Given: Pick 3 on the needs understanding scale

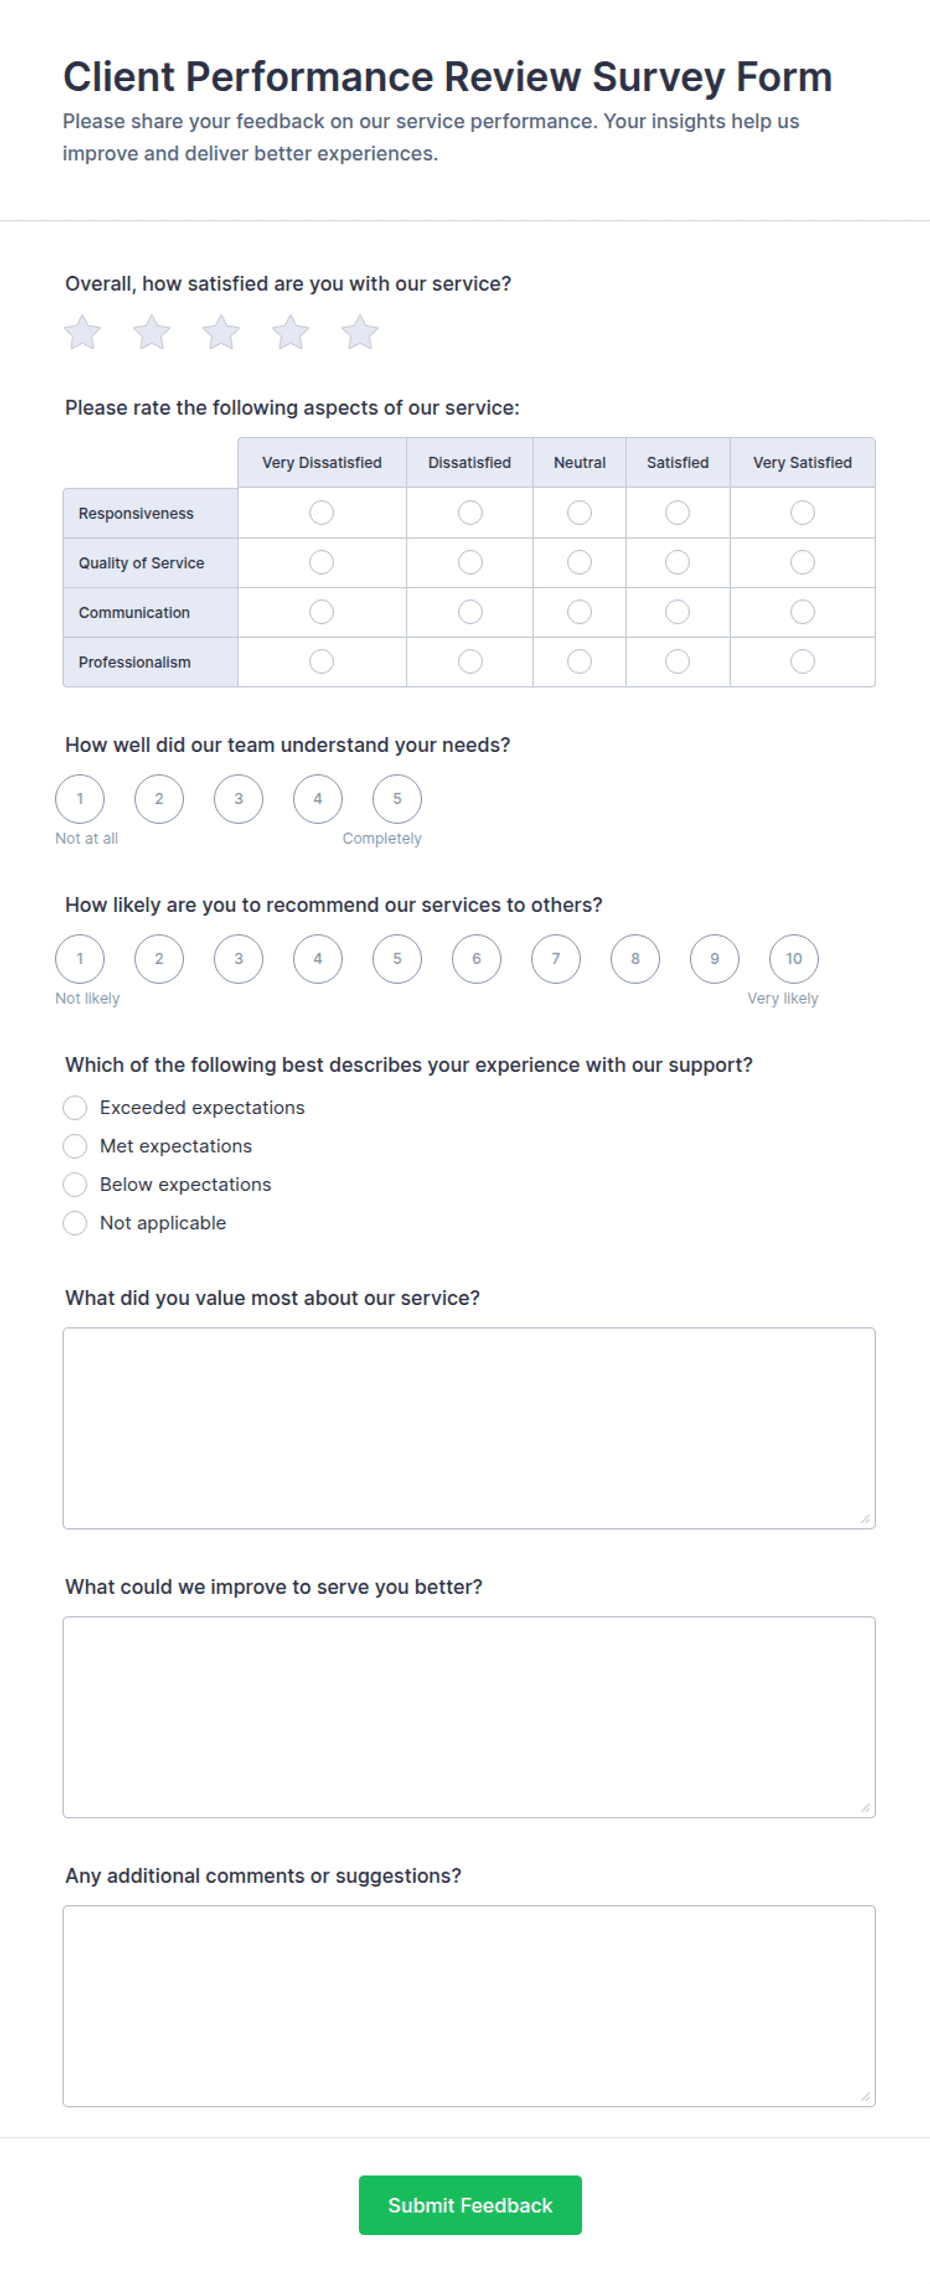Looking at the screenshot, I should [238, 799].
